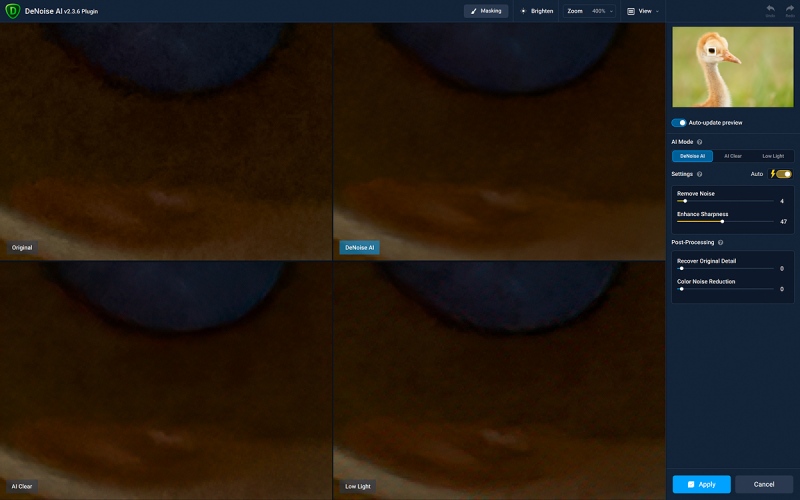Open the View layout dropdown

[x=642, y=11]
